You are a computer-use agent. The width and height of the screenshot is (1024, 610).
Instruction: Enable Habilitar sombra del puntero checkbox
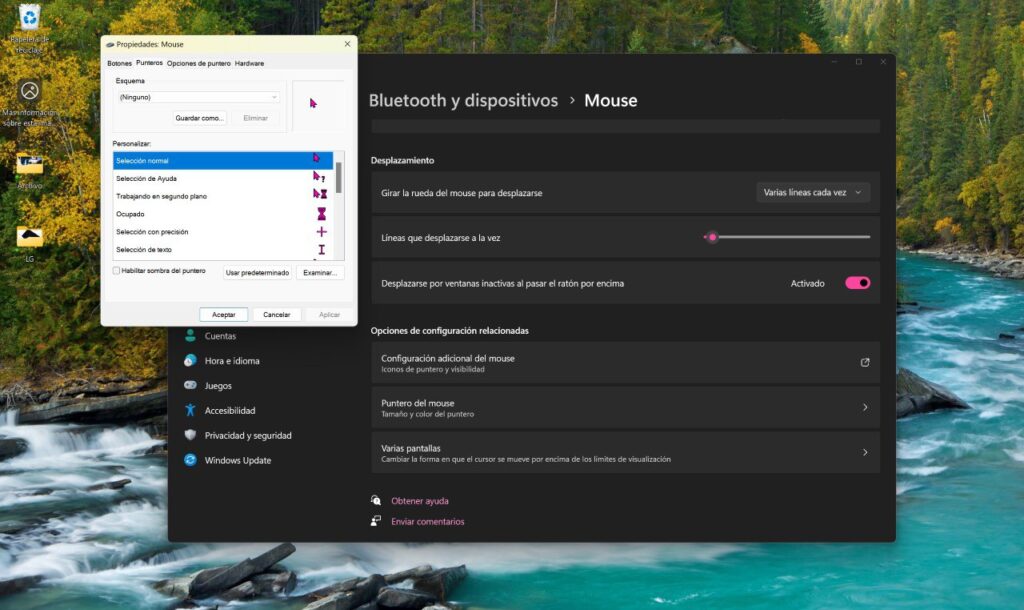[116, 270]
